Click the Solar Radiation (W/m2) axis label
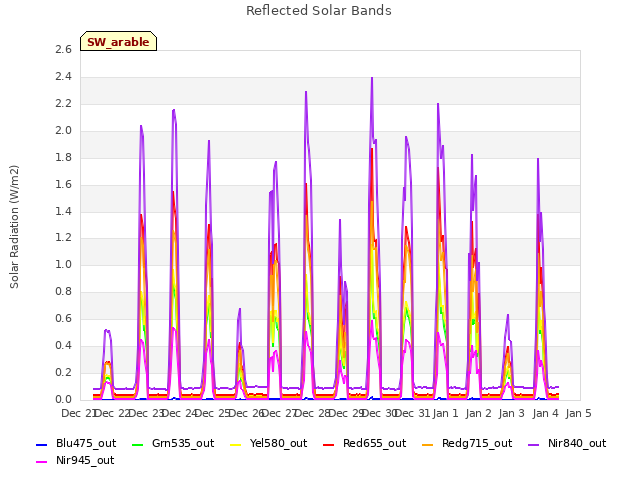This screenshot has width=640, height=480. point(14,227)
